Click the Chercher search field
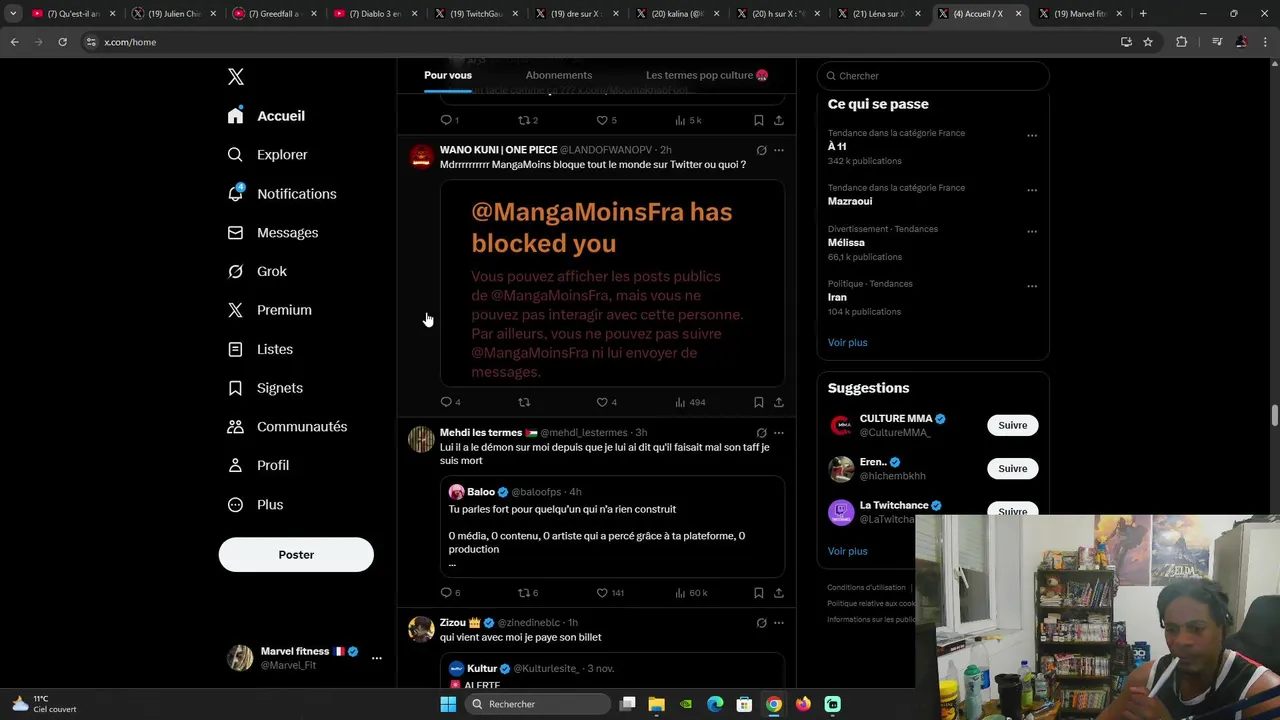Viewport: 1280px width, 720px height. 933,76
